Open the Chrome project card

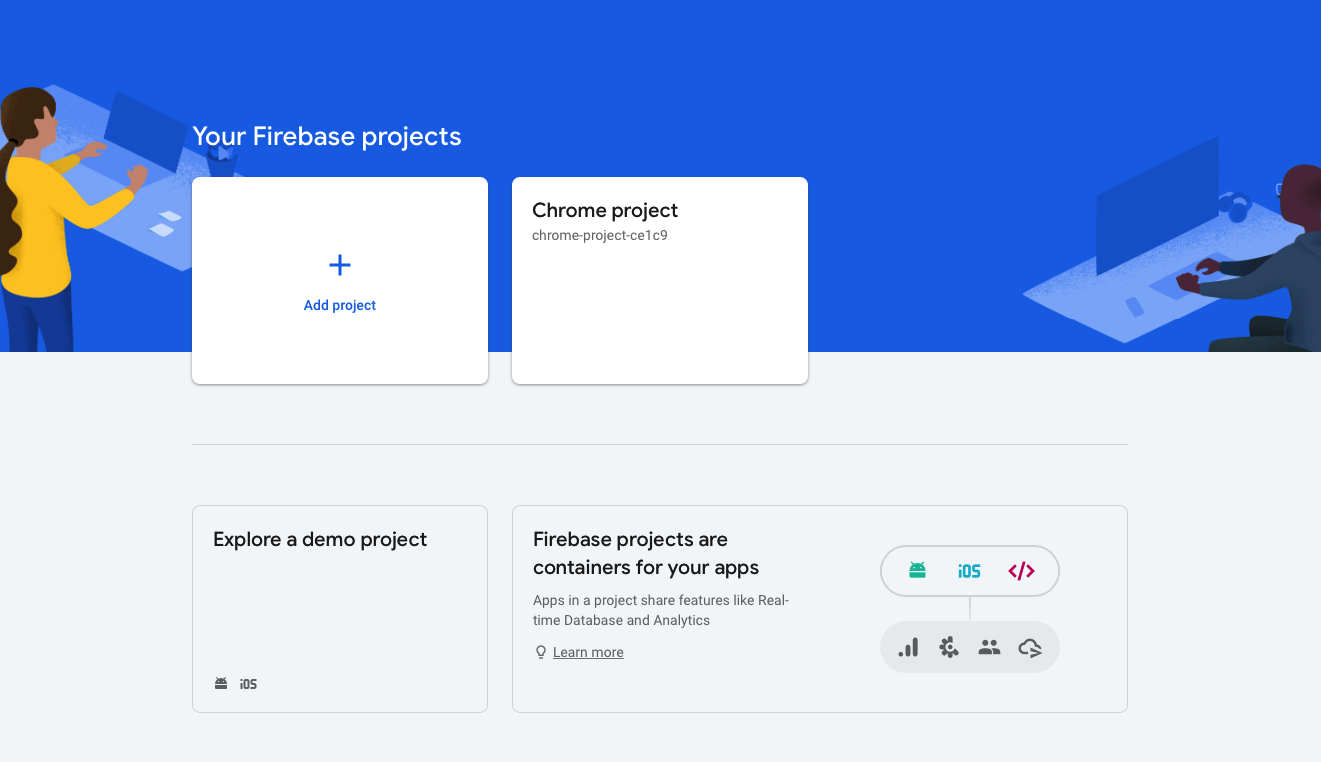[660, 280]
